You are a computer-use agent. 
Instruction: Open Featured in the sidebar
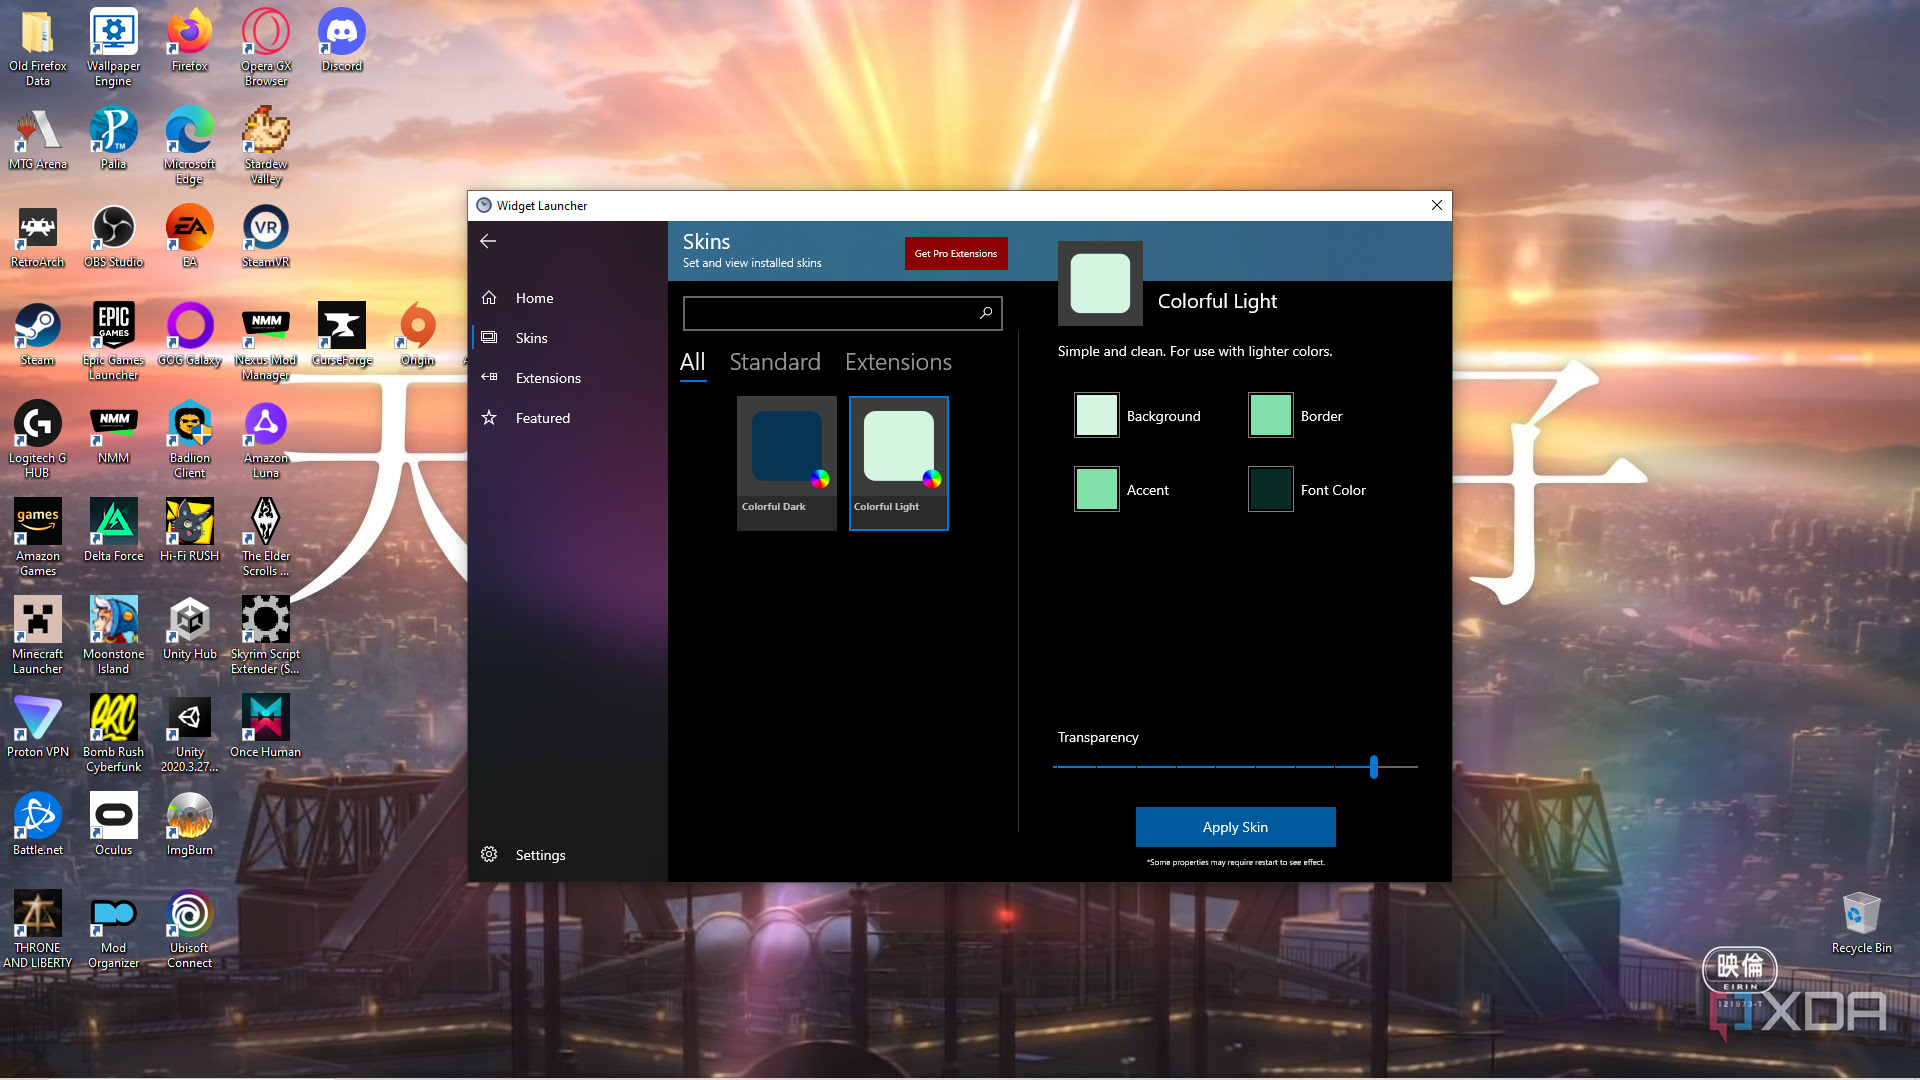pyautogui.click(x=542, y=418)
